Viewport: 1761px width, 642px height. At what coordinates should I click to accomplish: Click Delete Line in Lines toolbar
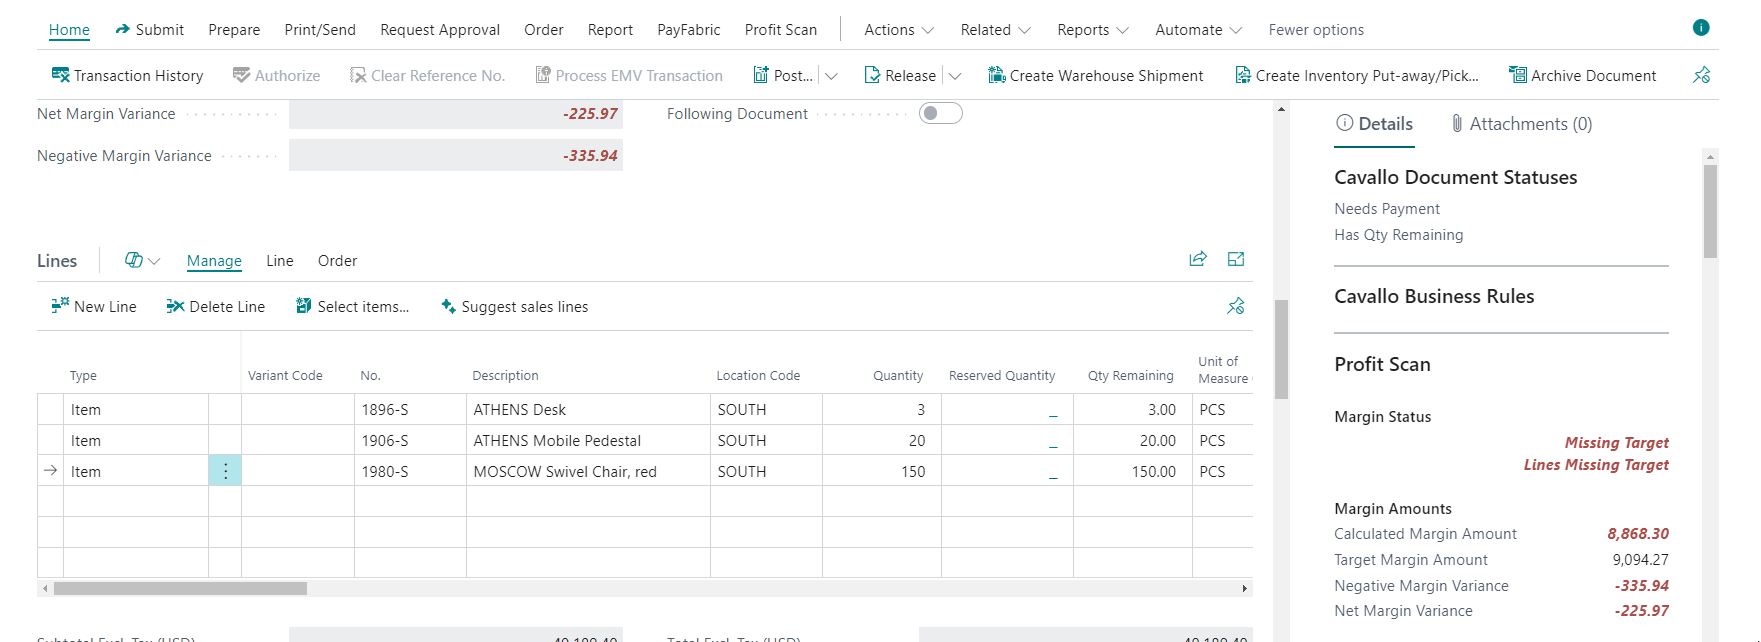coord(216,307)
